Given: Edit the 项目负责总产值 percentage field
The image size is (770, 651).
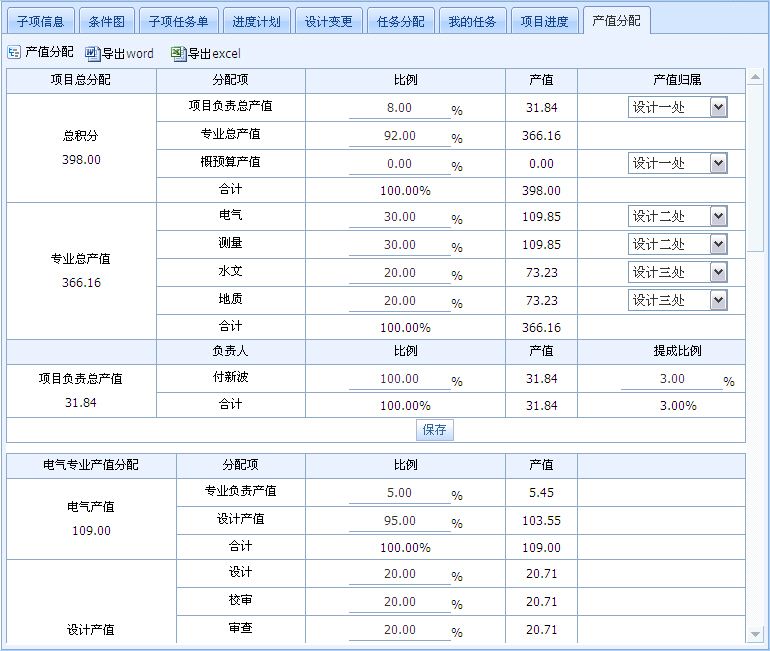Looking at the screenshot, I should (399, 108).
